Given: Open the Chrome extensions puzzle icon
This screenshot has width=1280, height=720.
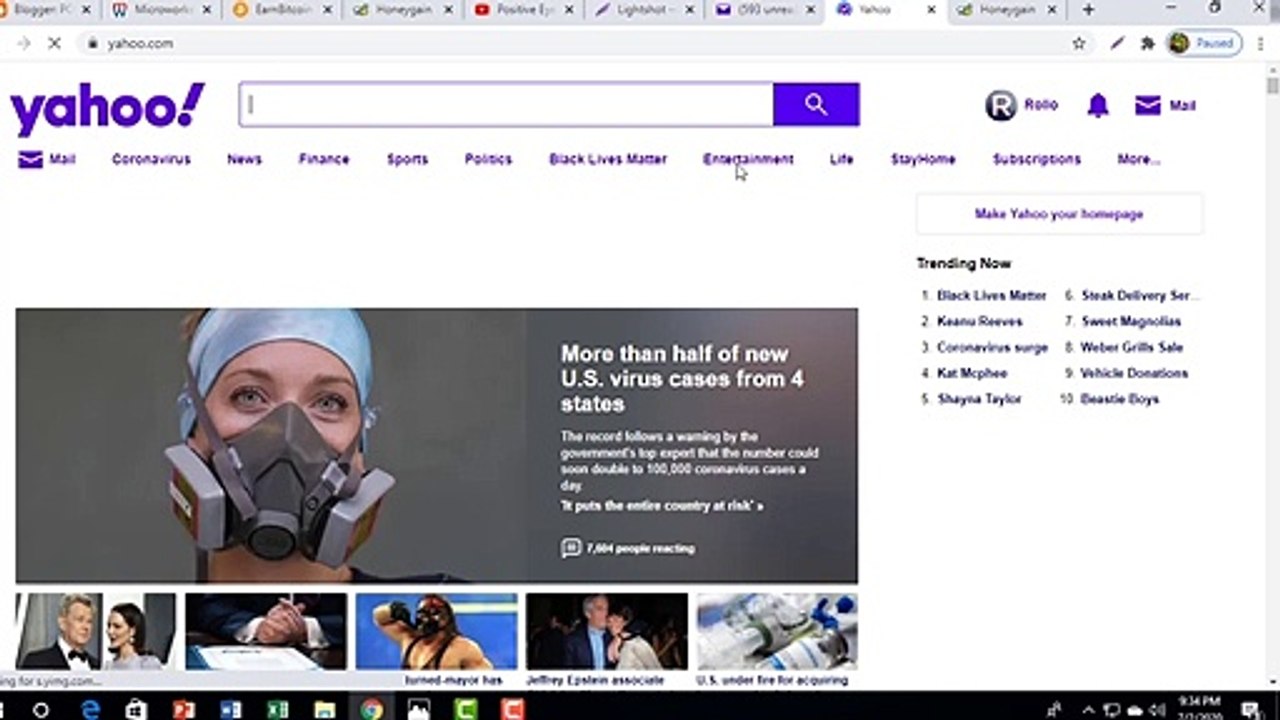Looking at the screenshot, I should pyautogui.click(x=1148, y=43).
